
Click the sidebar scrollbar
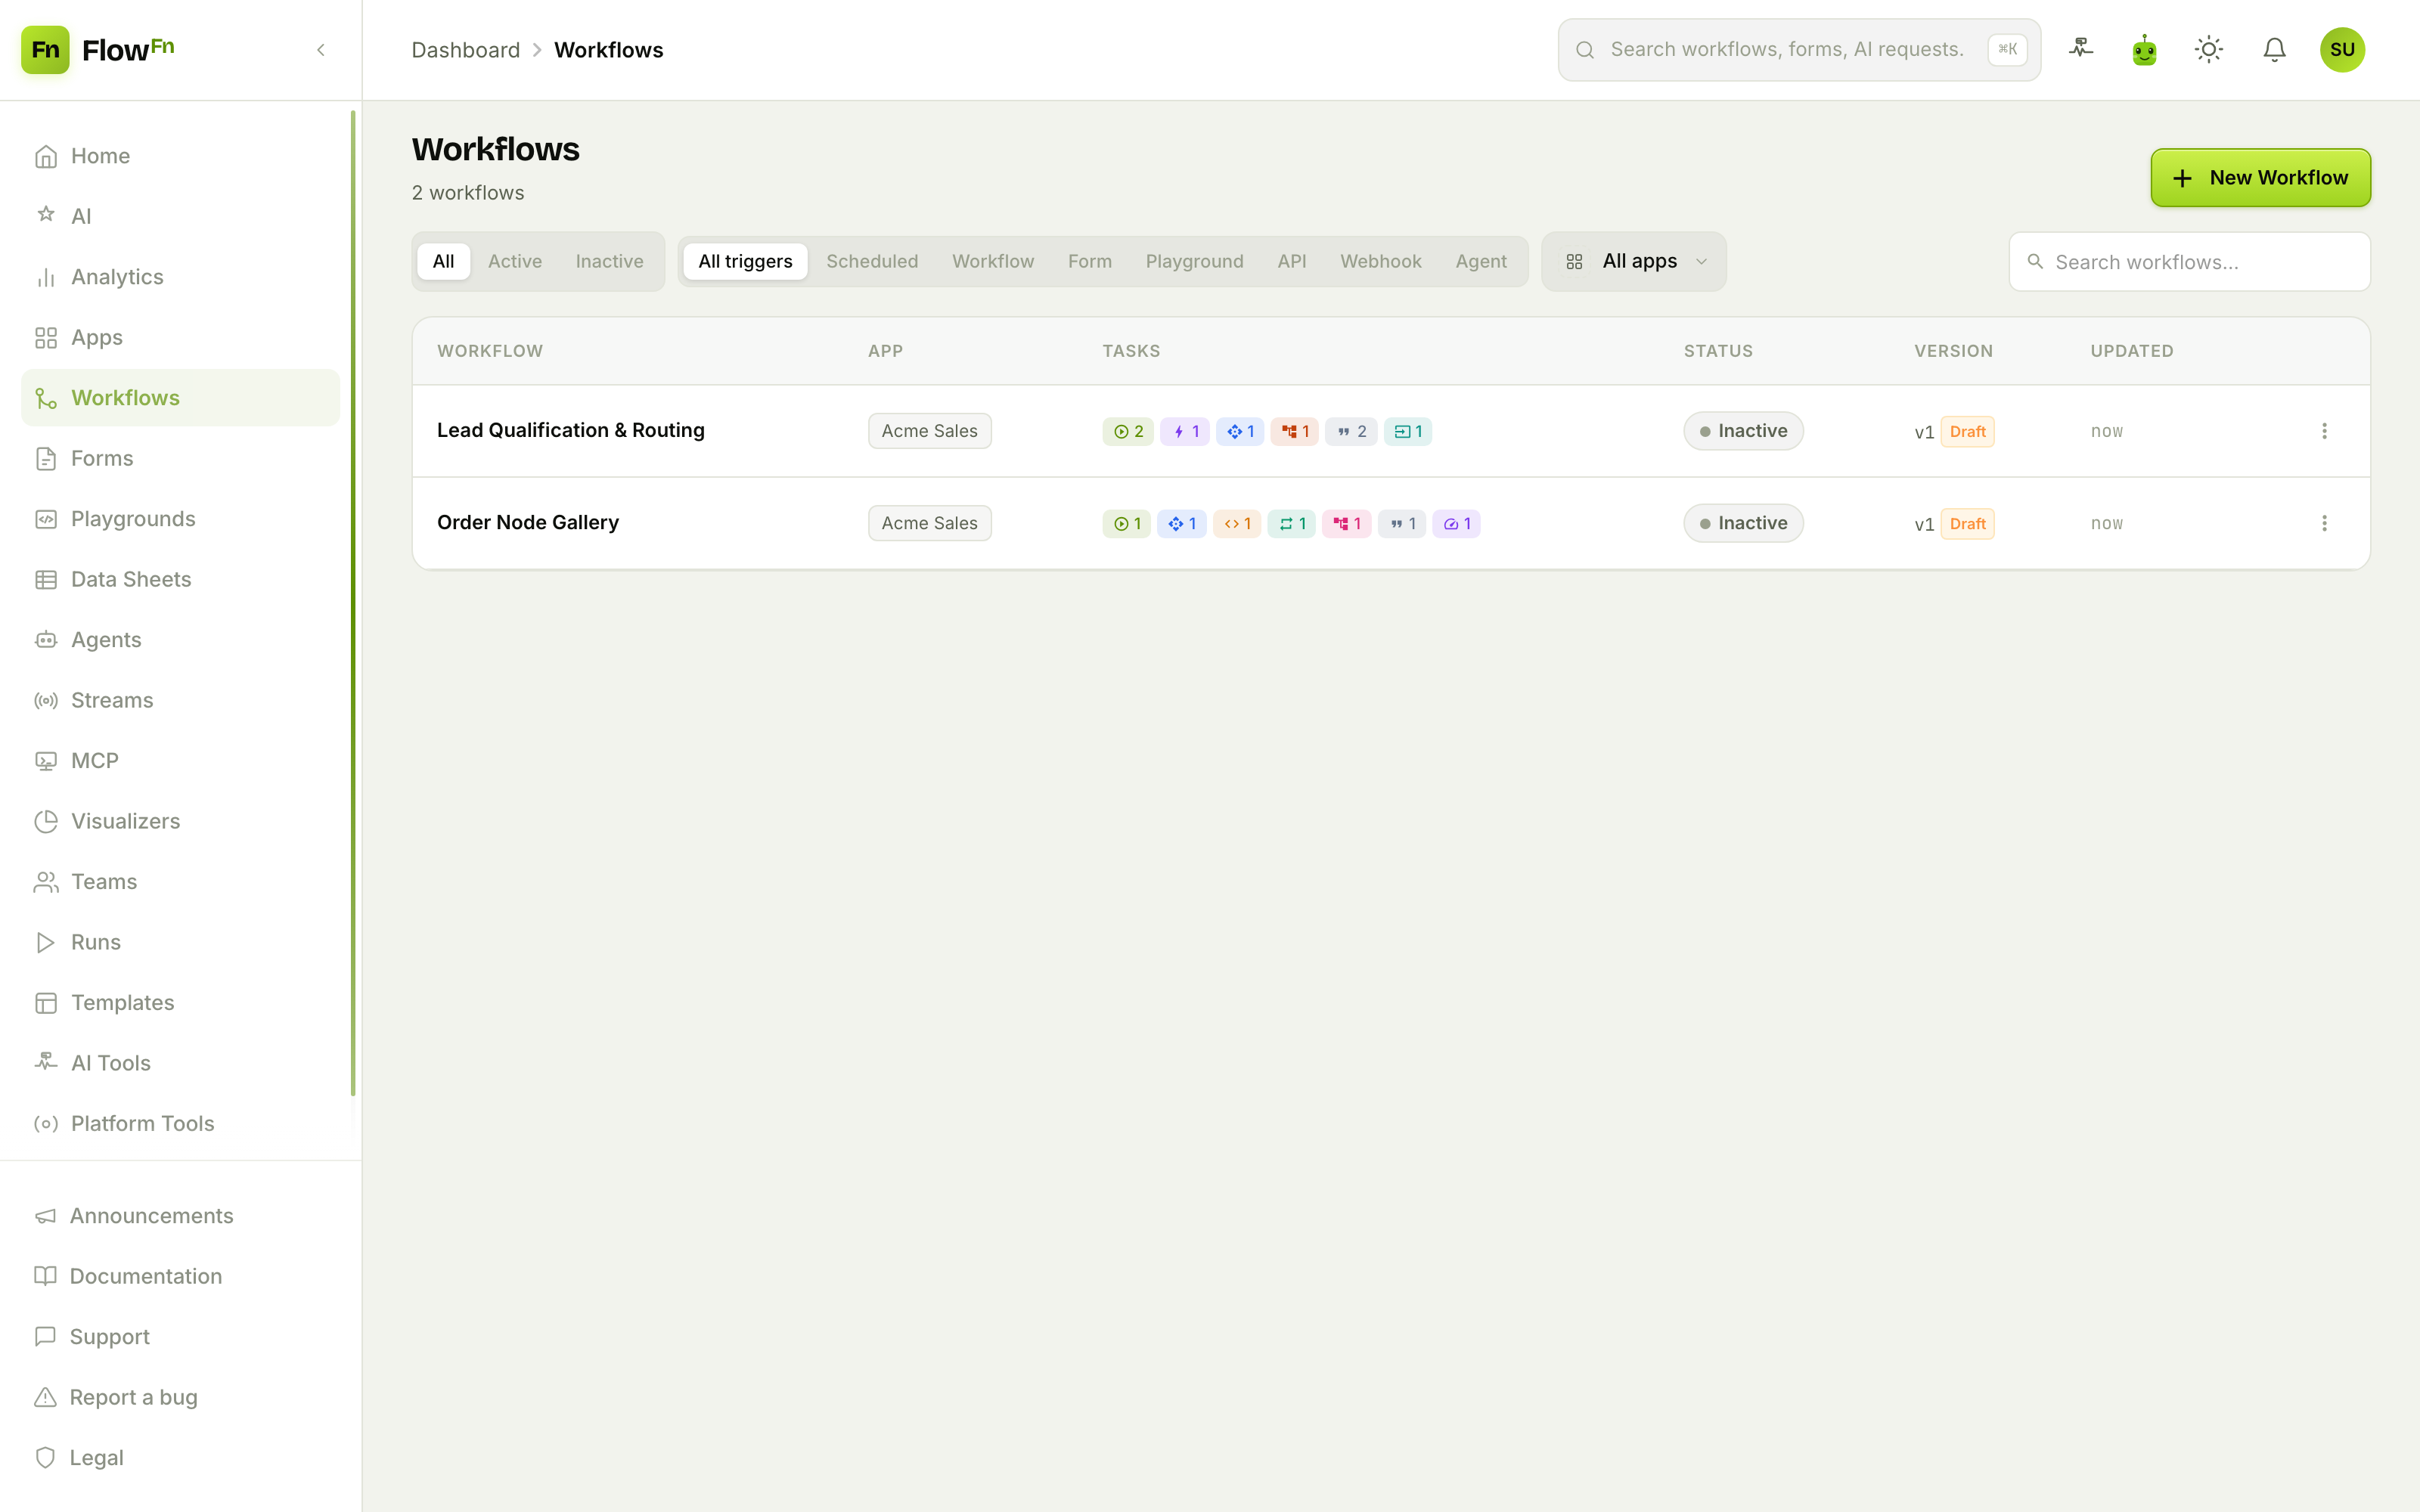[x=353, y=603]
